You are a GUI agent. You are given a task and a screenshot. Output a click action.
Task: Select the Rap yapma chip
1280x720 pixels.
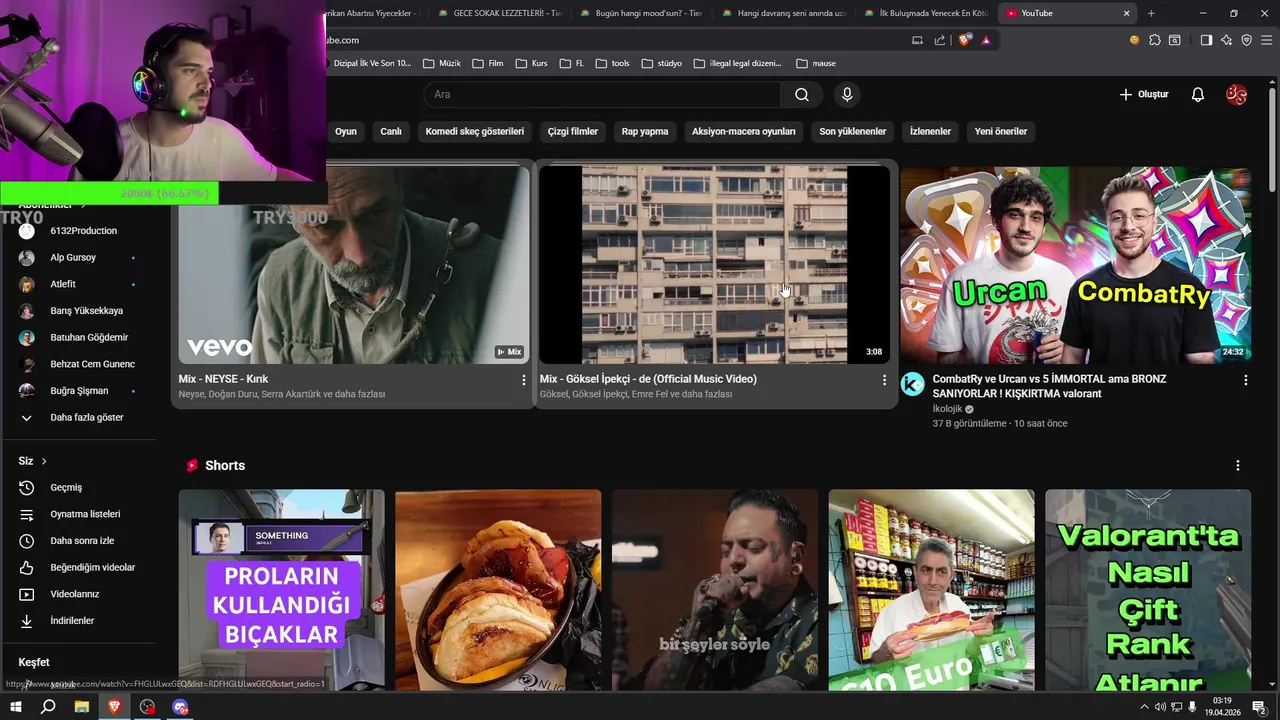tap(645, 131)
